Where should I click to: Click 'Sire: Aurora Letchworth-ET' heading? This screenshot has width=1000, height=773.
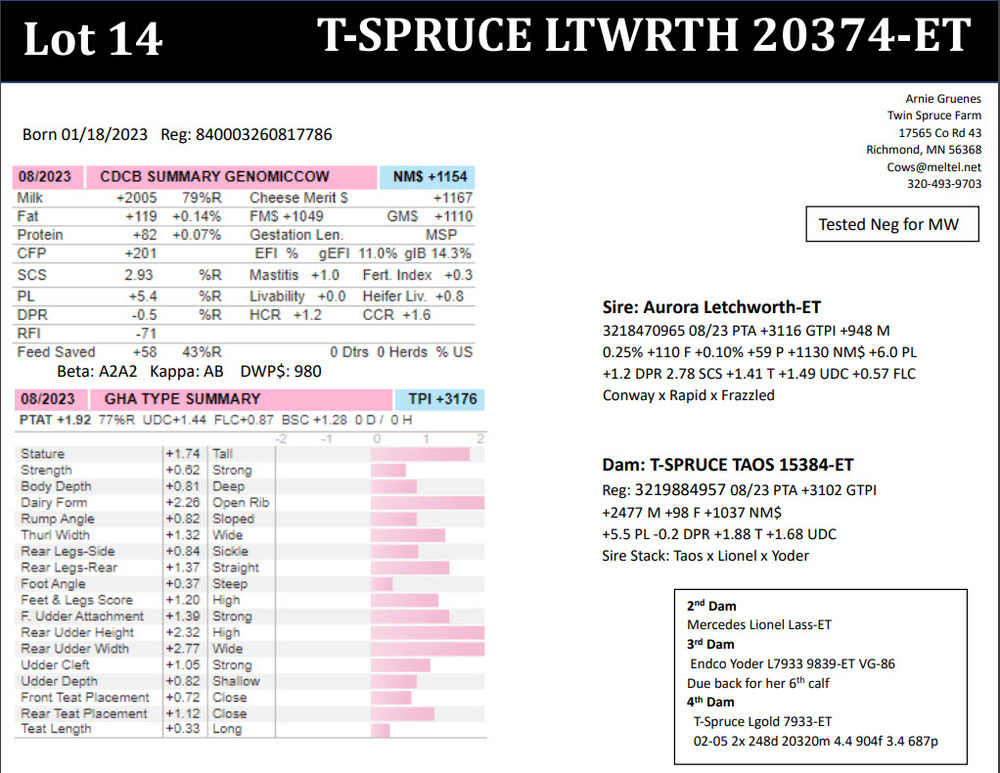click(x=712, y=307)
